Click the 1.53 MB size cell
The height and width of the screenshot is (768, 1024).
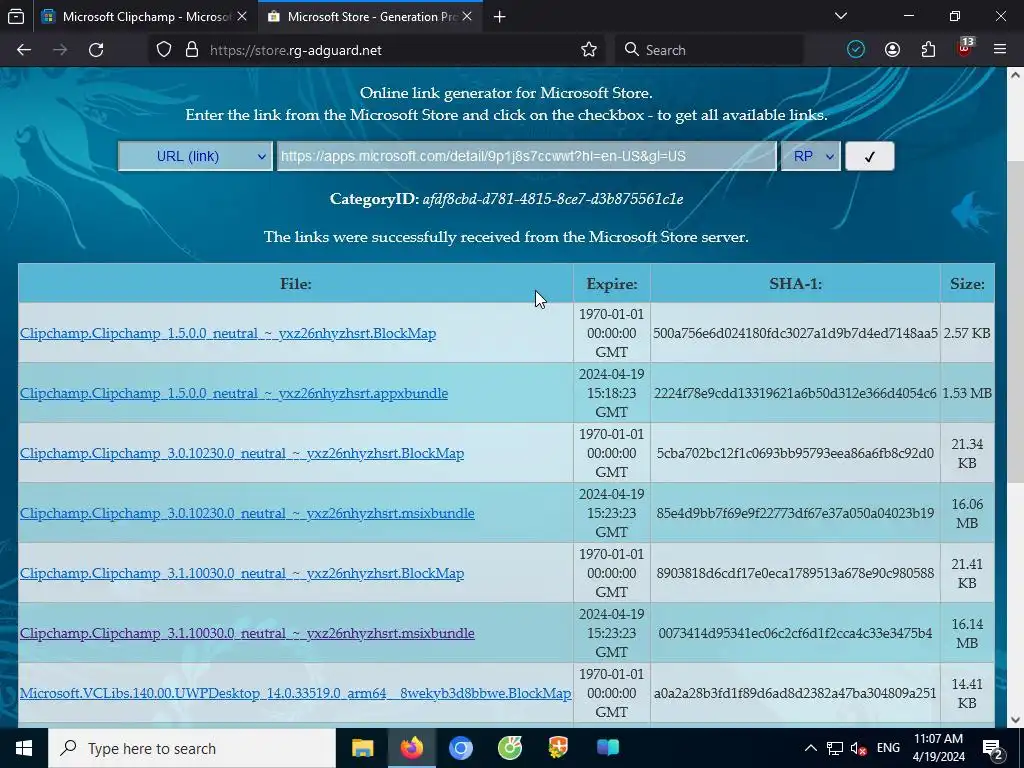point(967,393)
